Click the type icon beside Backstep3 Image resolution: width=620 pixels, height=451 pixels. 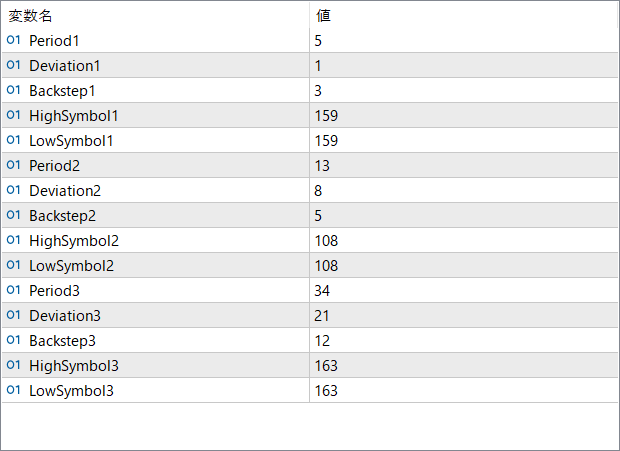coord(13,340)
